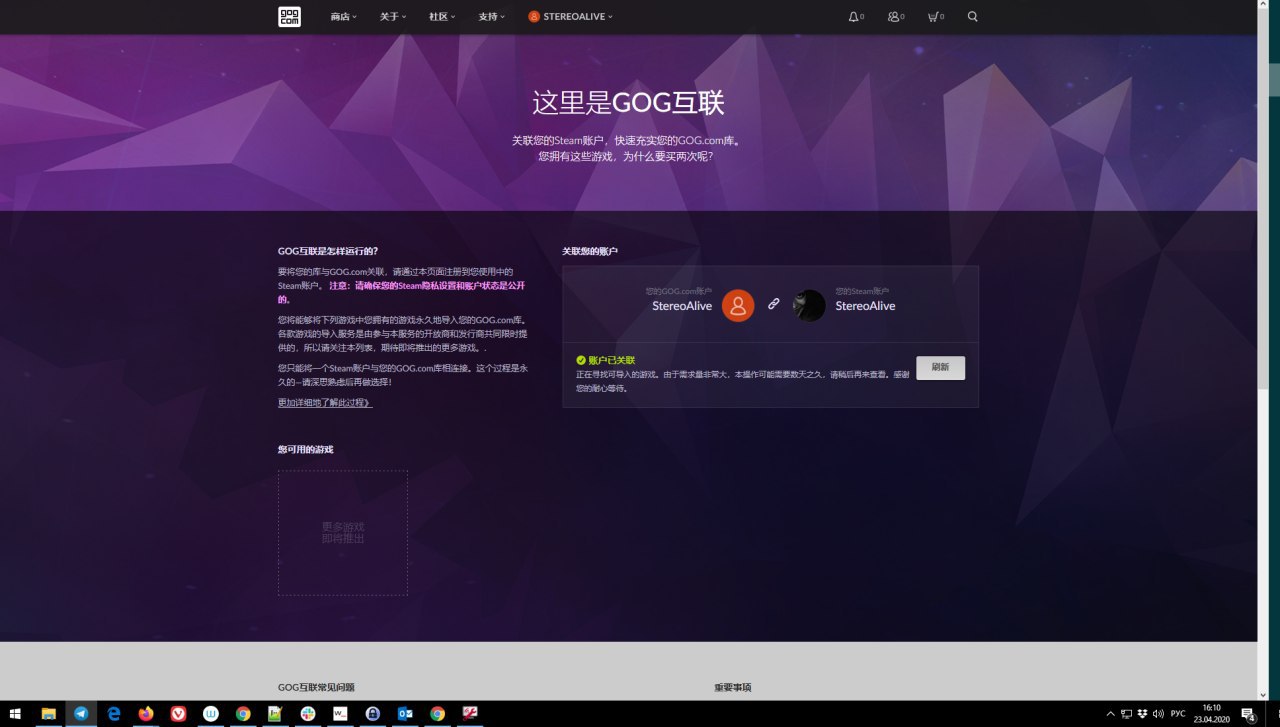Click the 您可用的游戏 heading
This screenshot has width=1280, height=727.
click(306, 449)
